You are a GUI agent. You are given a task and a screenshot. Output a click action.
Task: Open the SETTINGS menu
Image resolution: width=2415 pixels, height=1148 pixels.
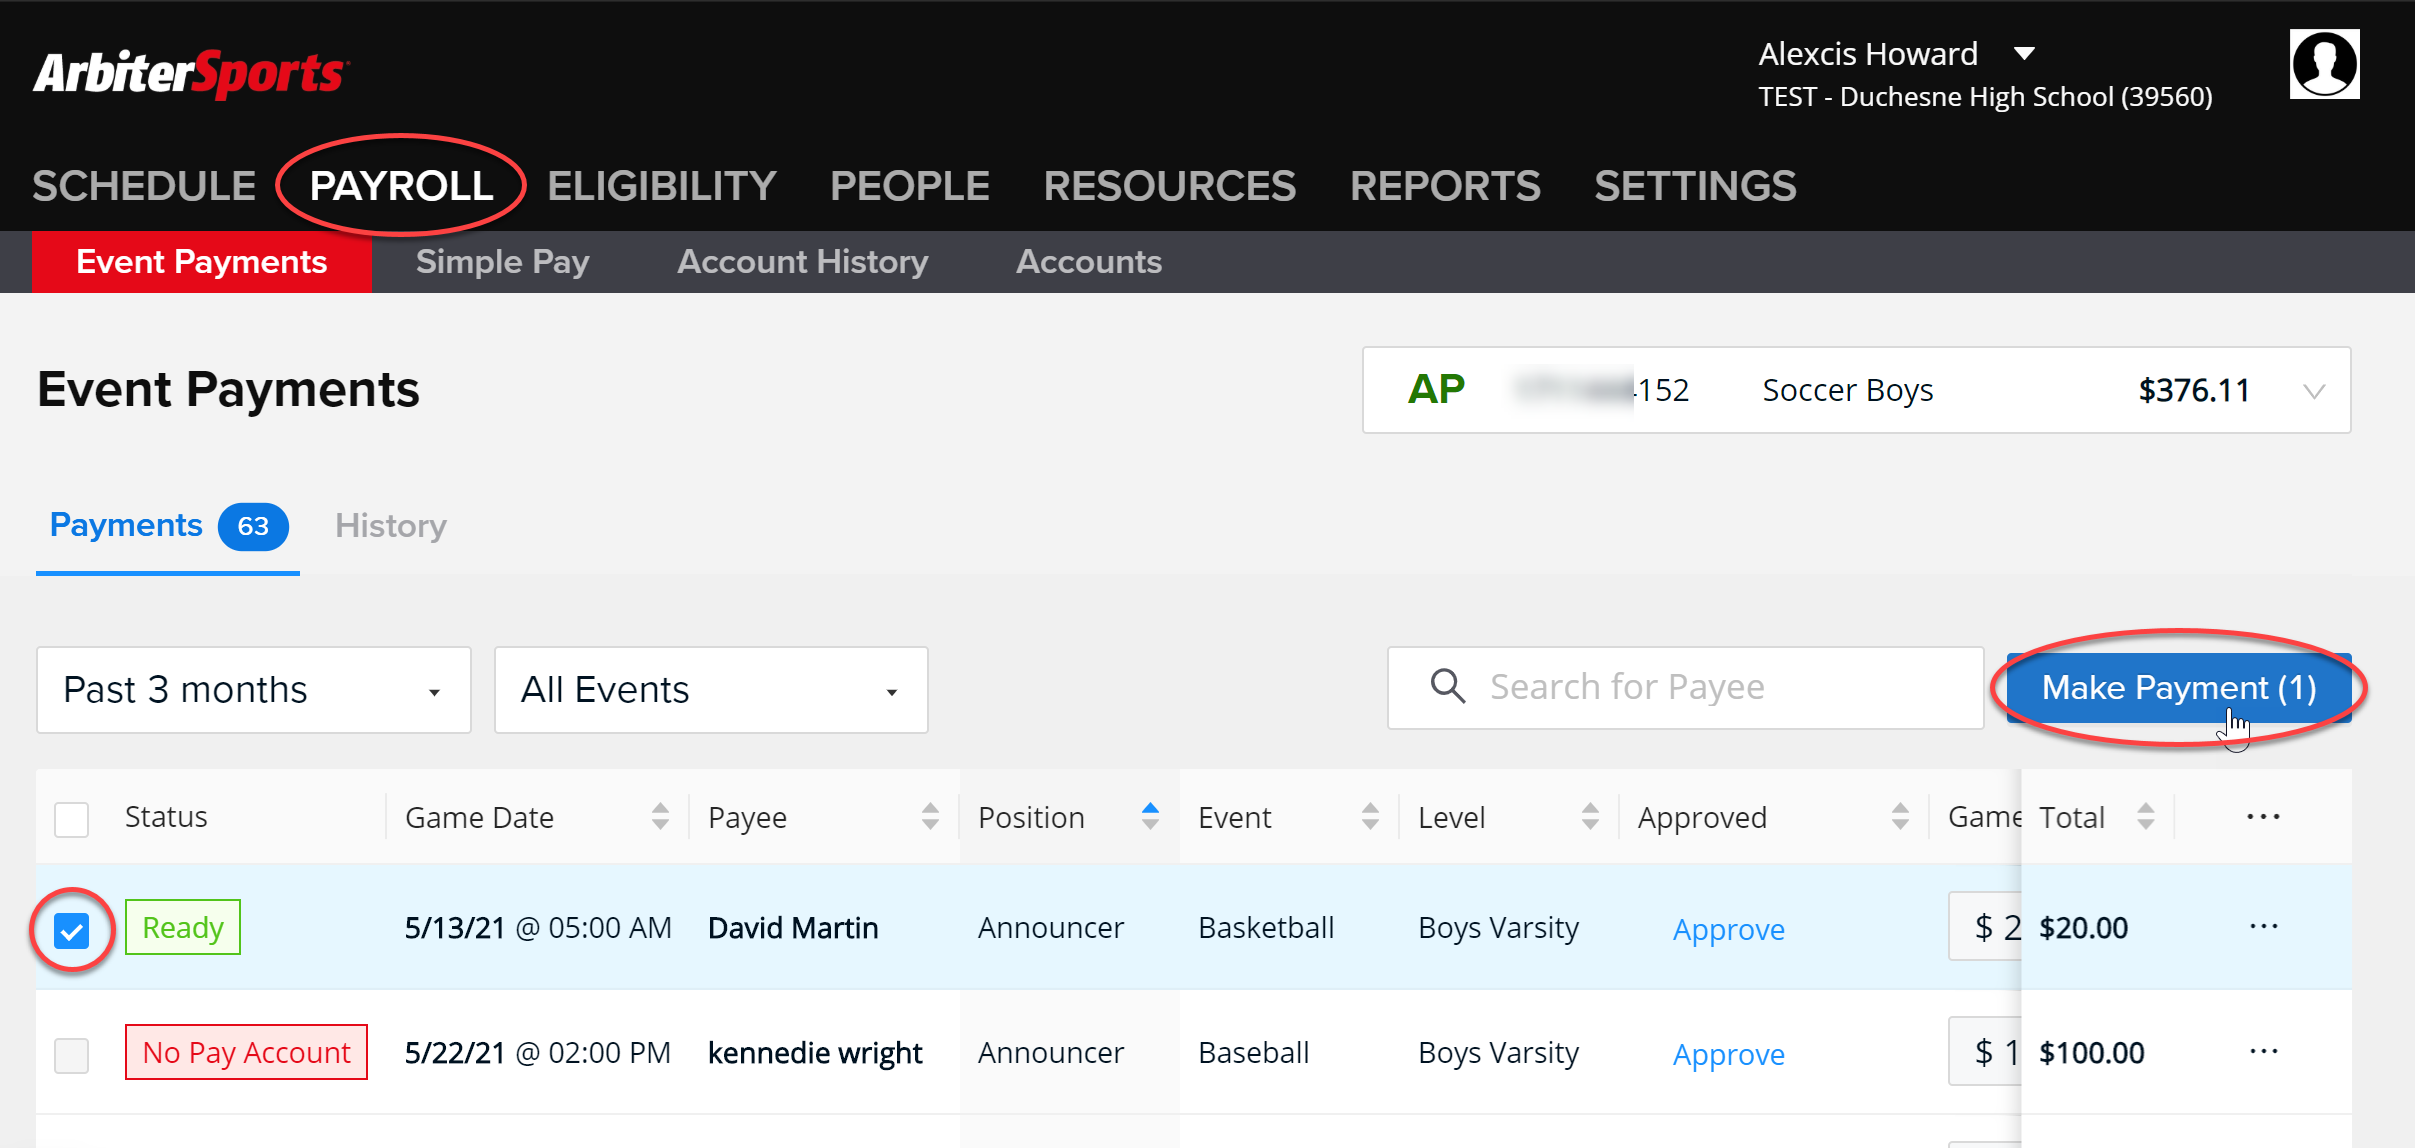tap(1695, 186)
